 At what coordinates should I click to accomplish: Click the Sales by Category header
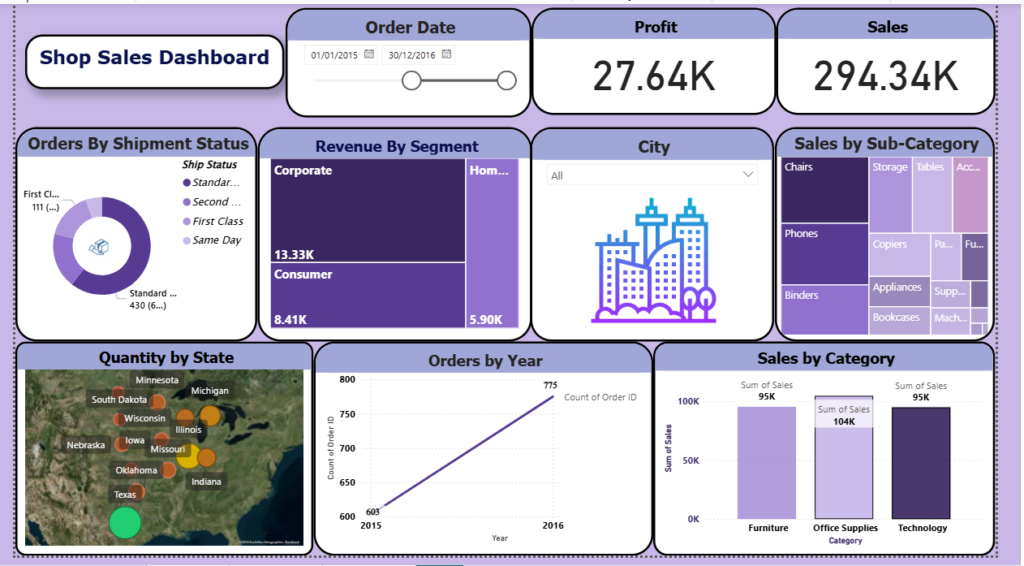pos(825,358)
